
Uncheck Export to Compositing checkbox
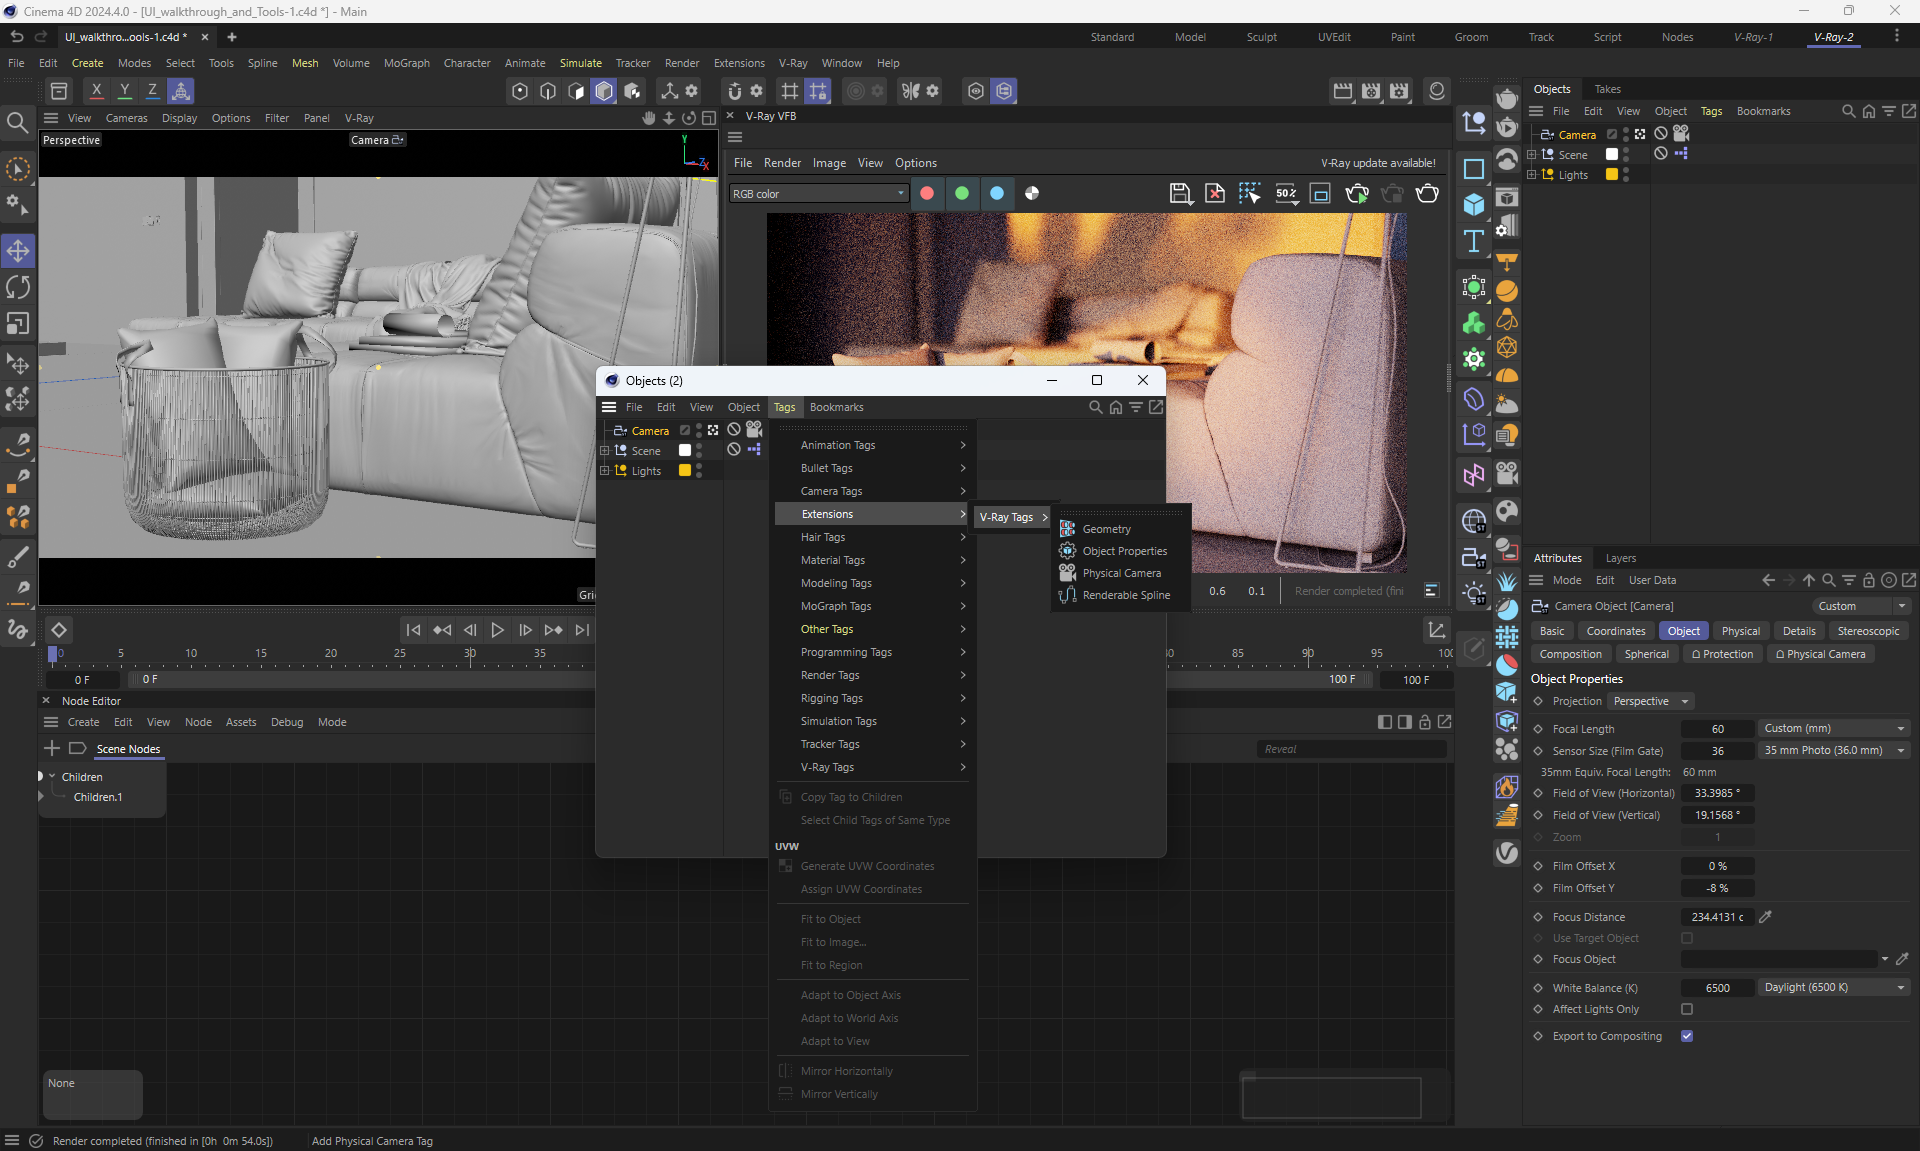click(x=1687, y=1037)
